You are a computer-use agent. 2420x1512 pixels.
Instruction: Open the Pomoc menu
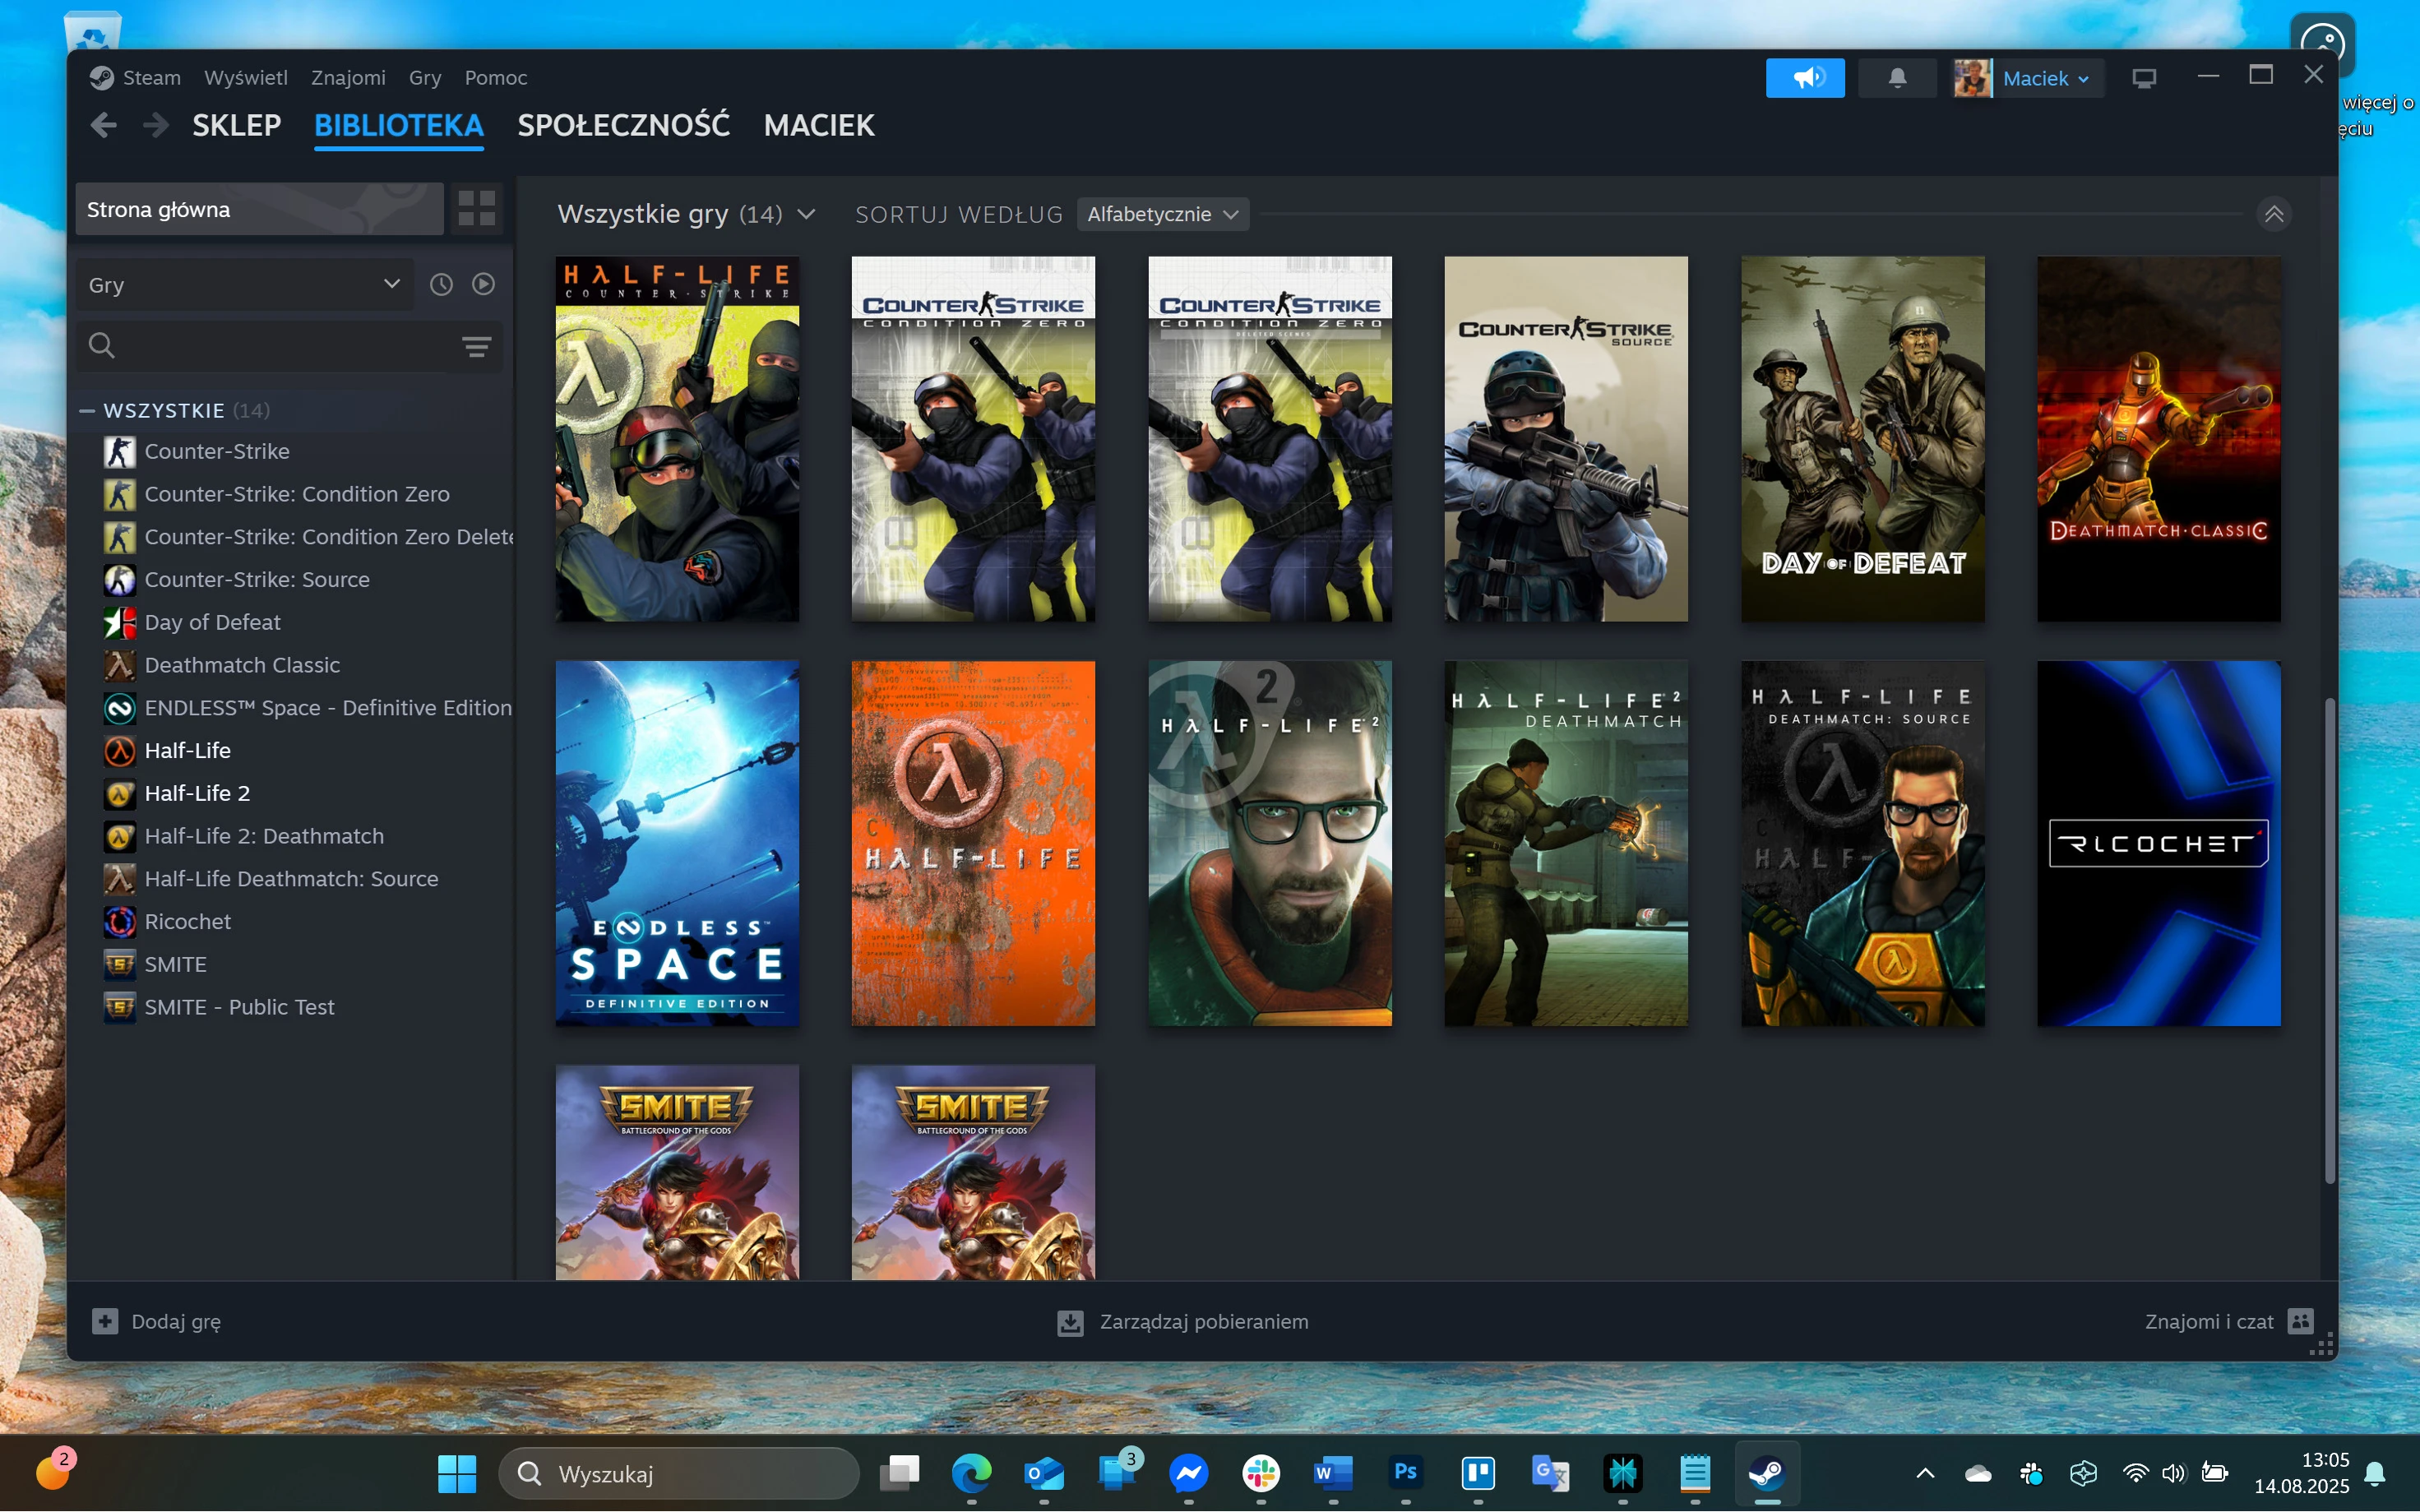[496, 78]
